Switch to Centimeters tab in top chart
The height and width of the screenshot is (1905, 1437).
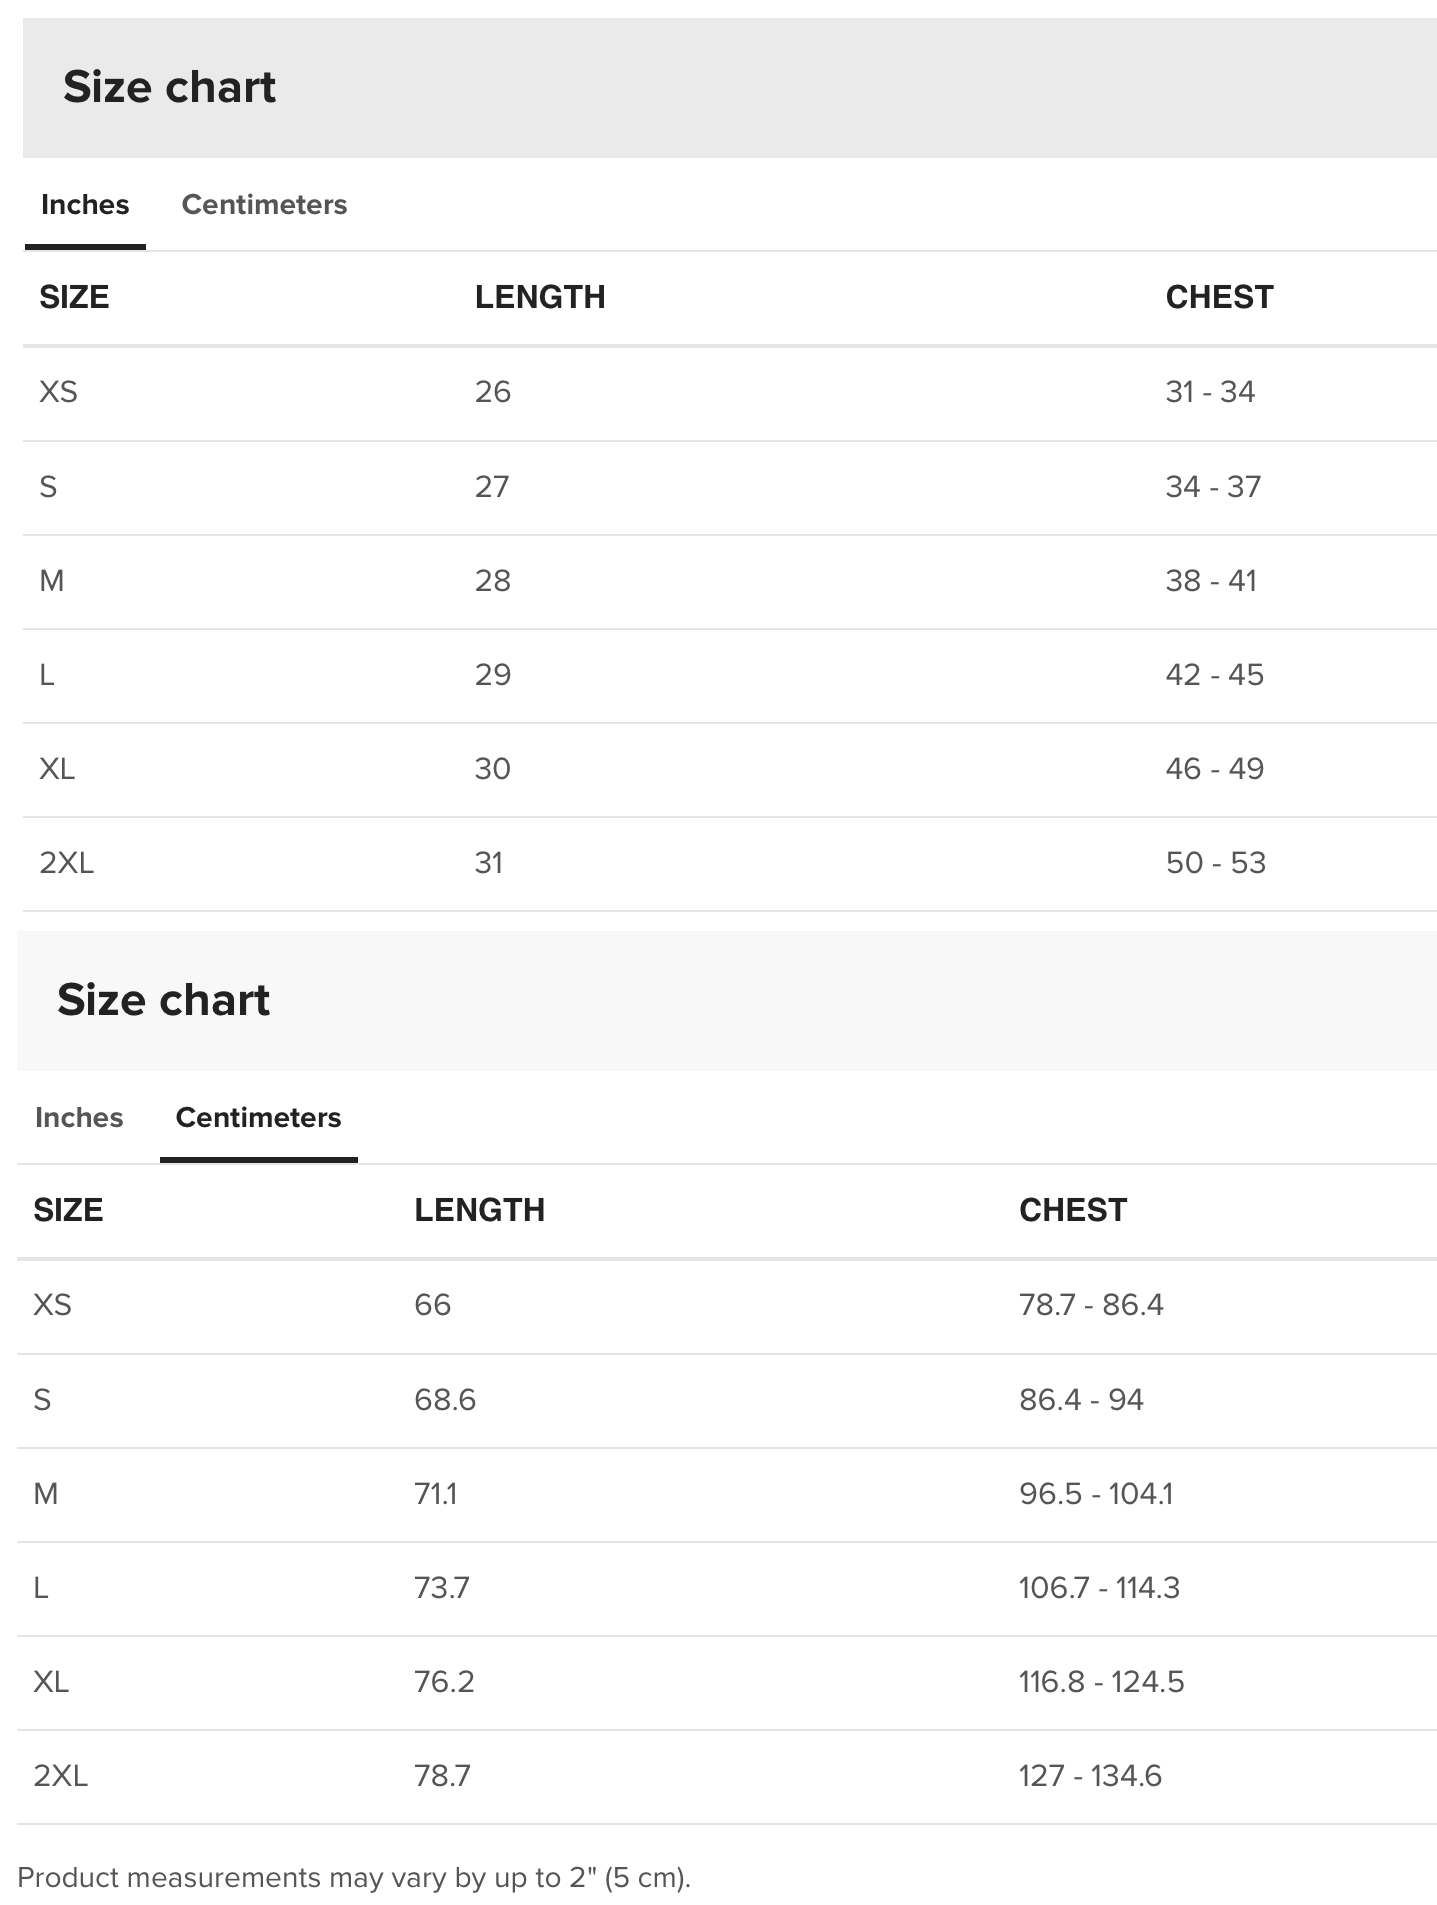click(264, 205)
